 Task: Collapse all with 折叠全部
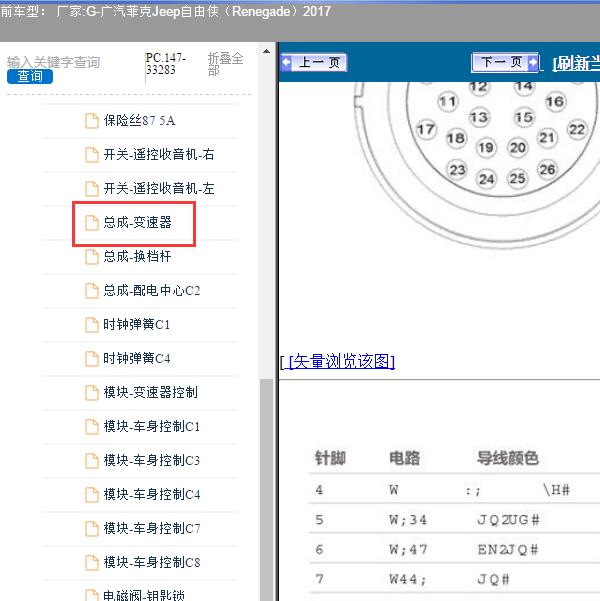[225, 64]
